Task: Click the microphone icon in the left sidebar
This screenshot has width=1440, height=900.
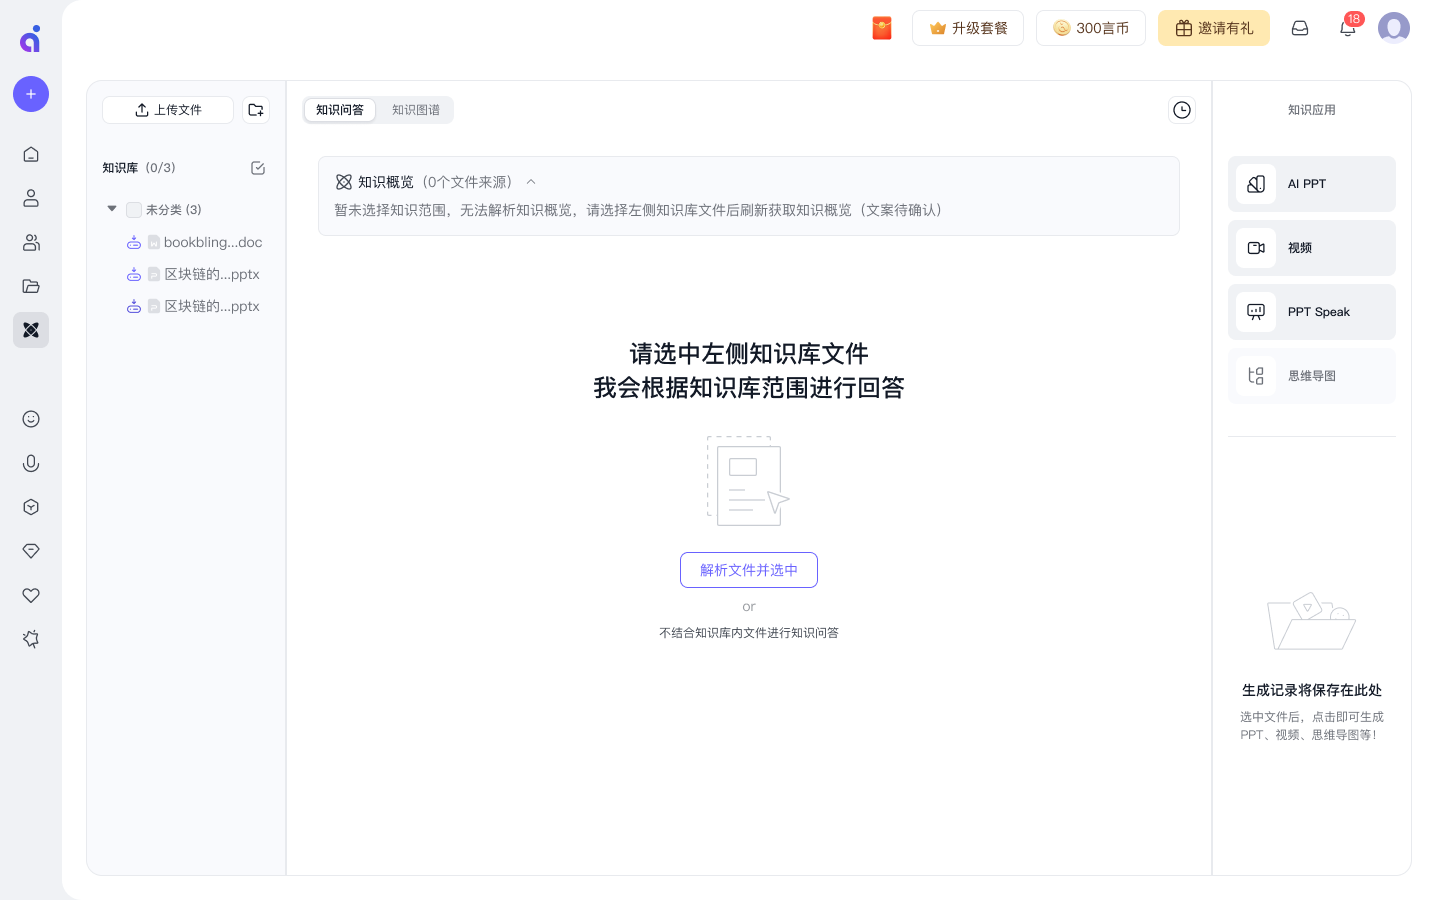Action: [x=31, y=463]
